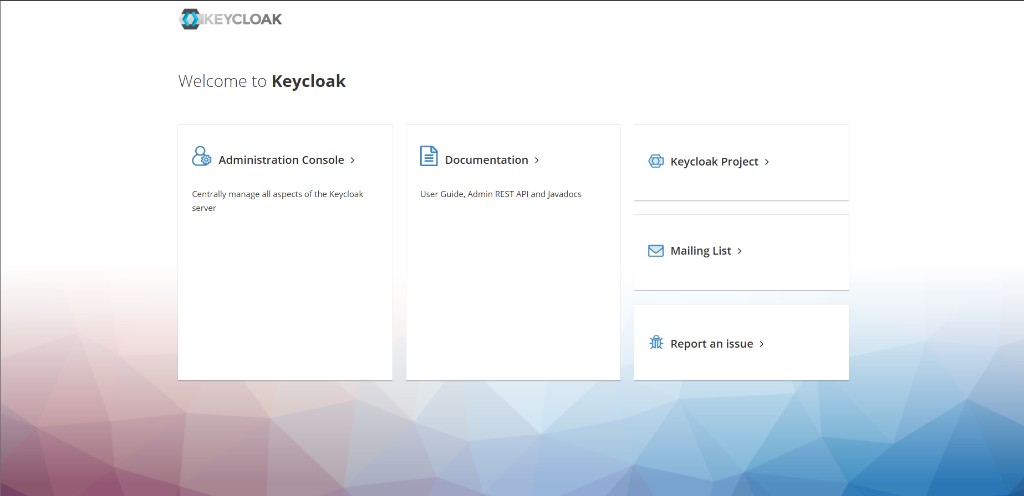The height and width of the screenshot is (496, 1024).
Task: Open the Documentation link
Action: click(487, 160)
